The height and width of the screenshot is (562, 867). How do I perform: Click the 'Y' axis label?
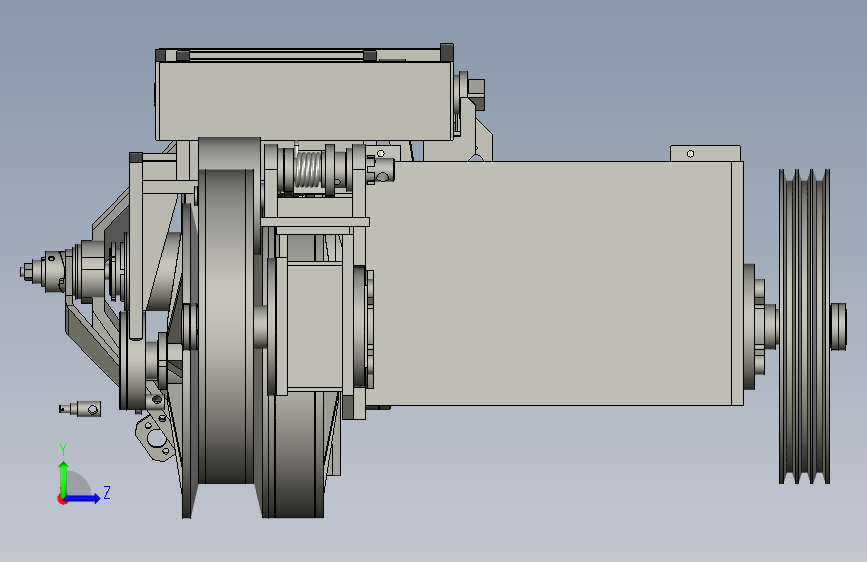[x=63, y=450]
